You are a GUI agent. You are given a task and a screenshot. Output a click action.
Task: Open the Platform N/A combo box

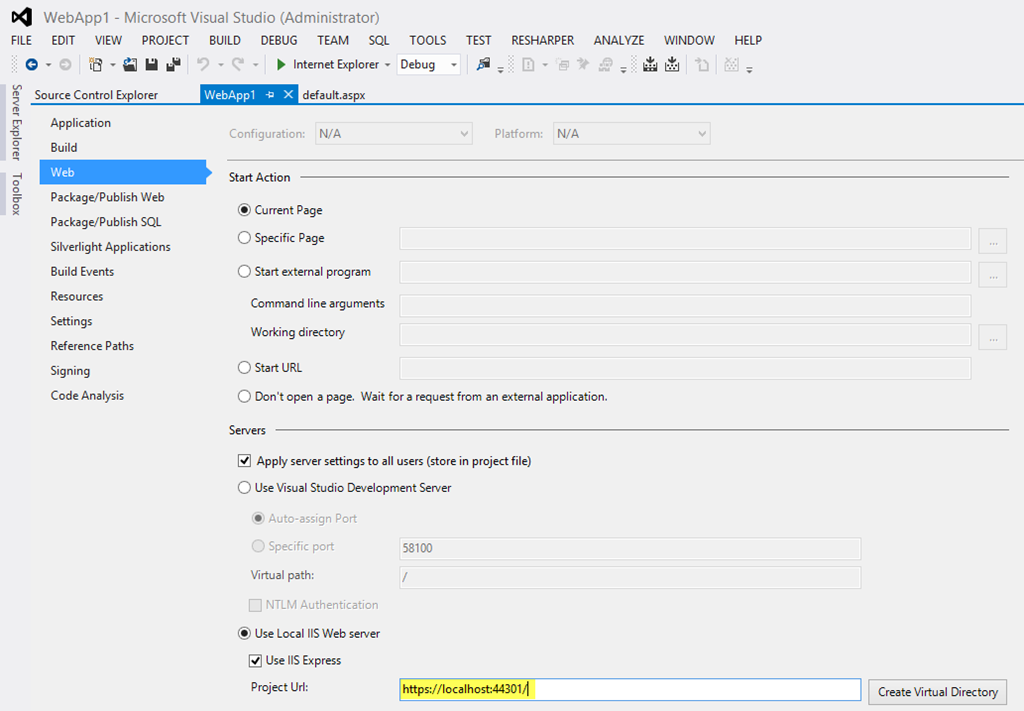[631, 133]
